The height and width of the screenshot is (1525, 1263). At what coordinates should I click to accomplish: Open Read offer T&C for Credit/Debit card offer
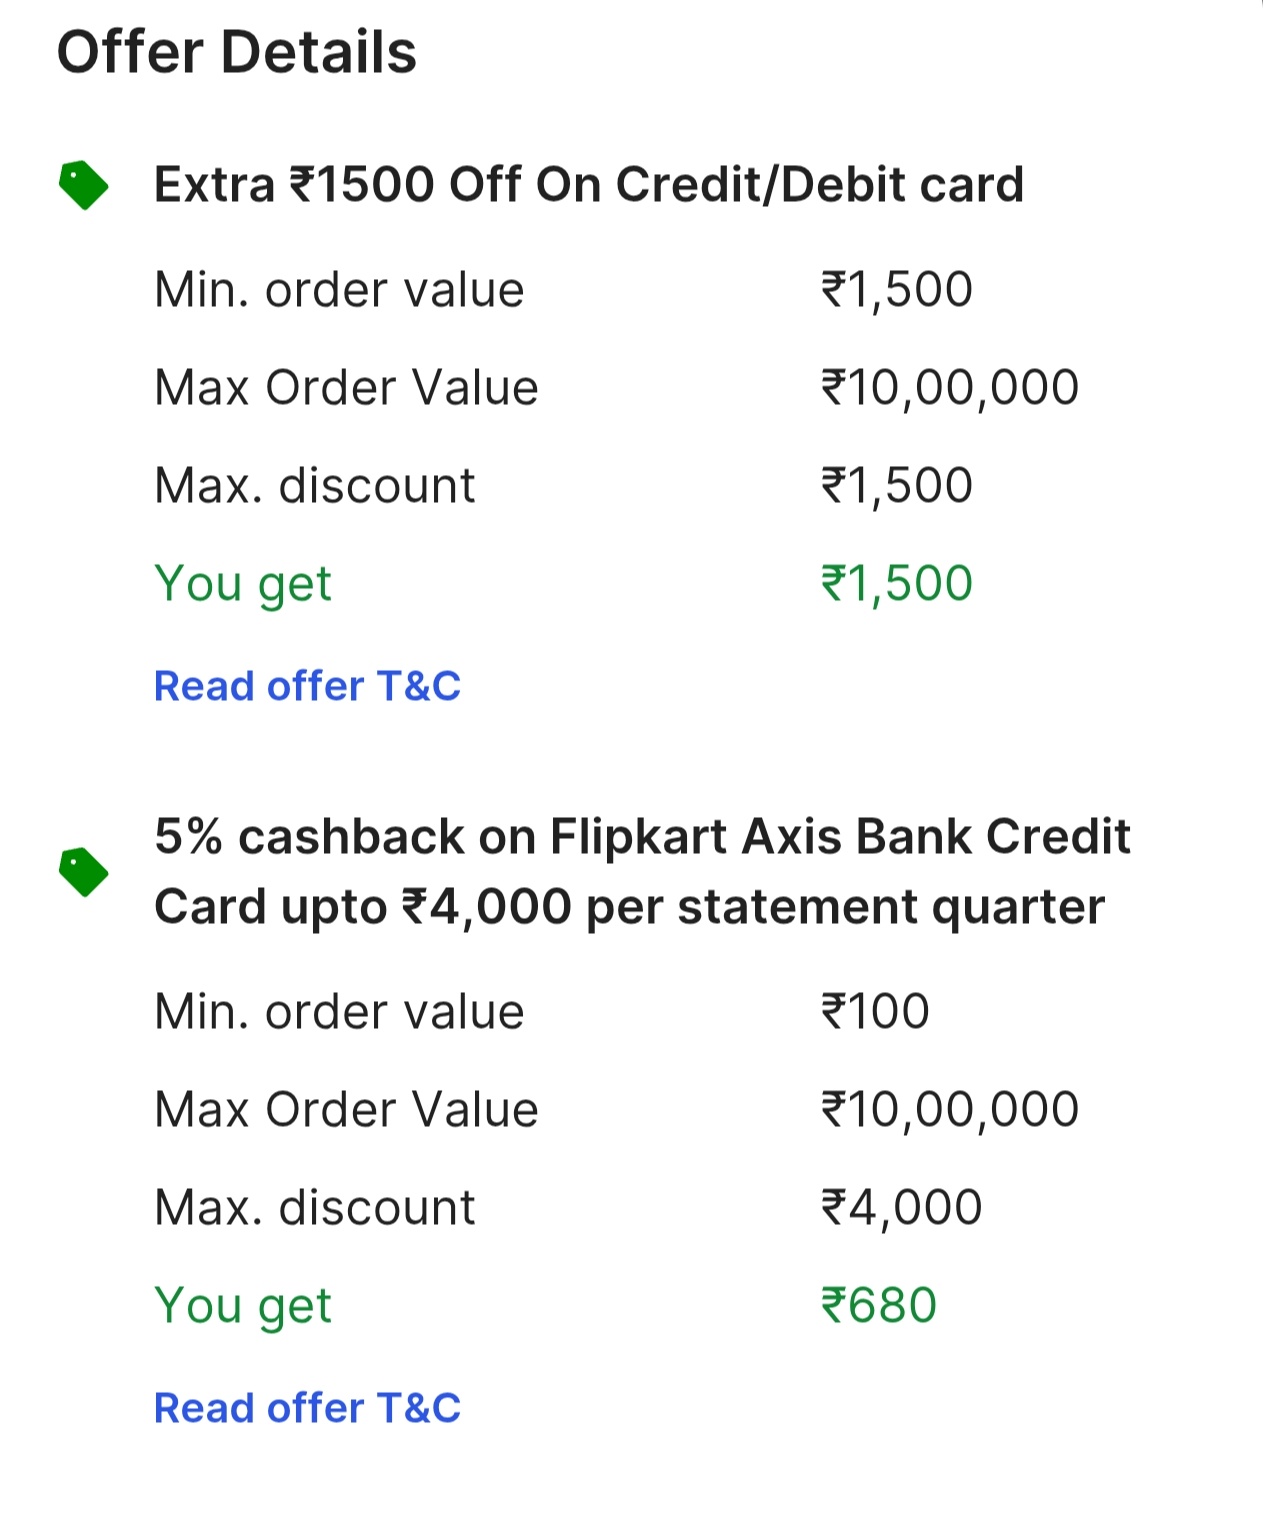coord(307,686)
